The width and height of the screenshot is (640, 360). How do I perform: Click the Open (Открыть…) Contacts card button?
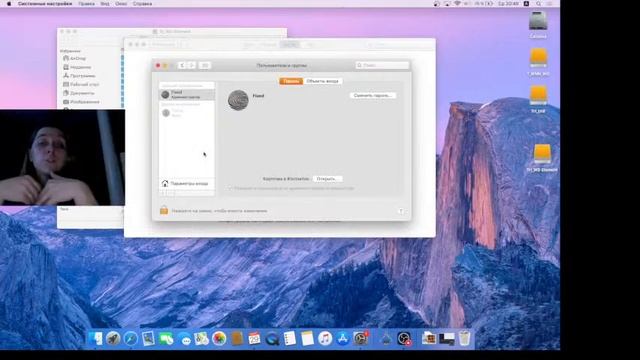[327, 179]
